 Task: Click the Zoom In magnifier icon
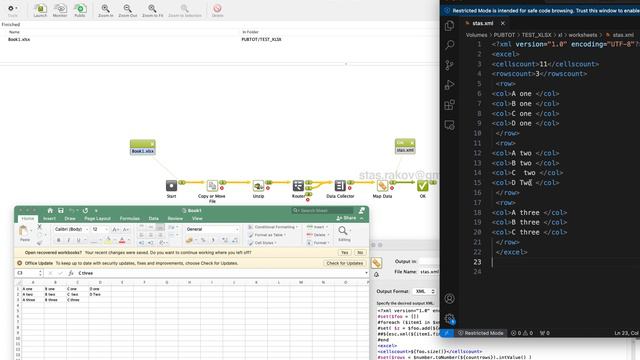[x=105, y=10]
